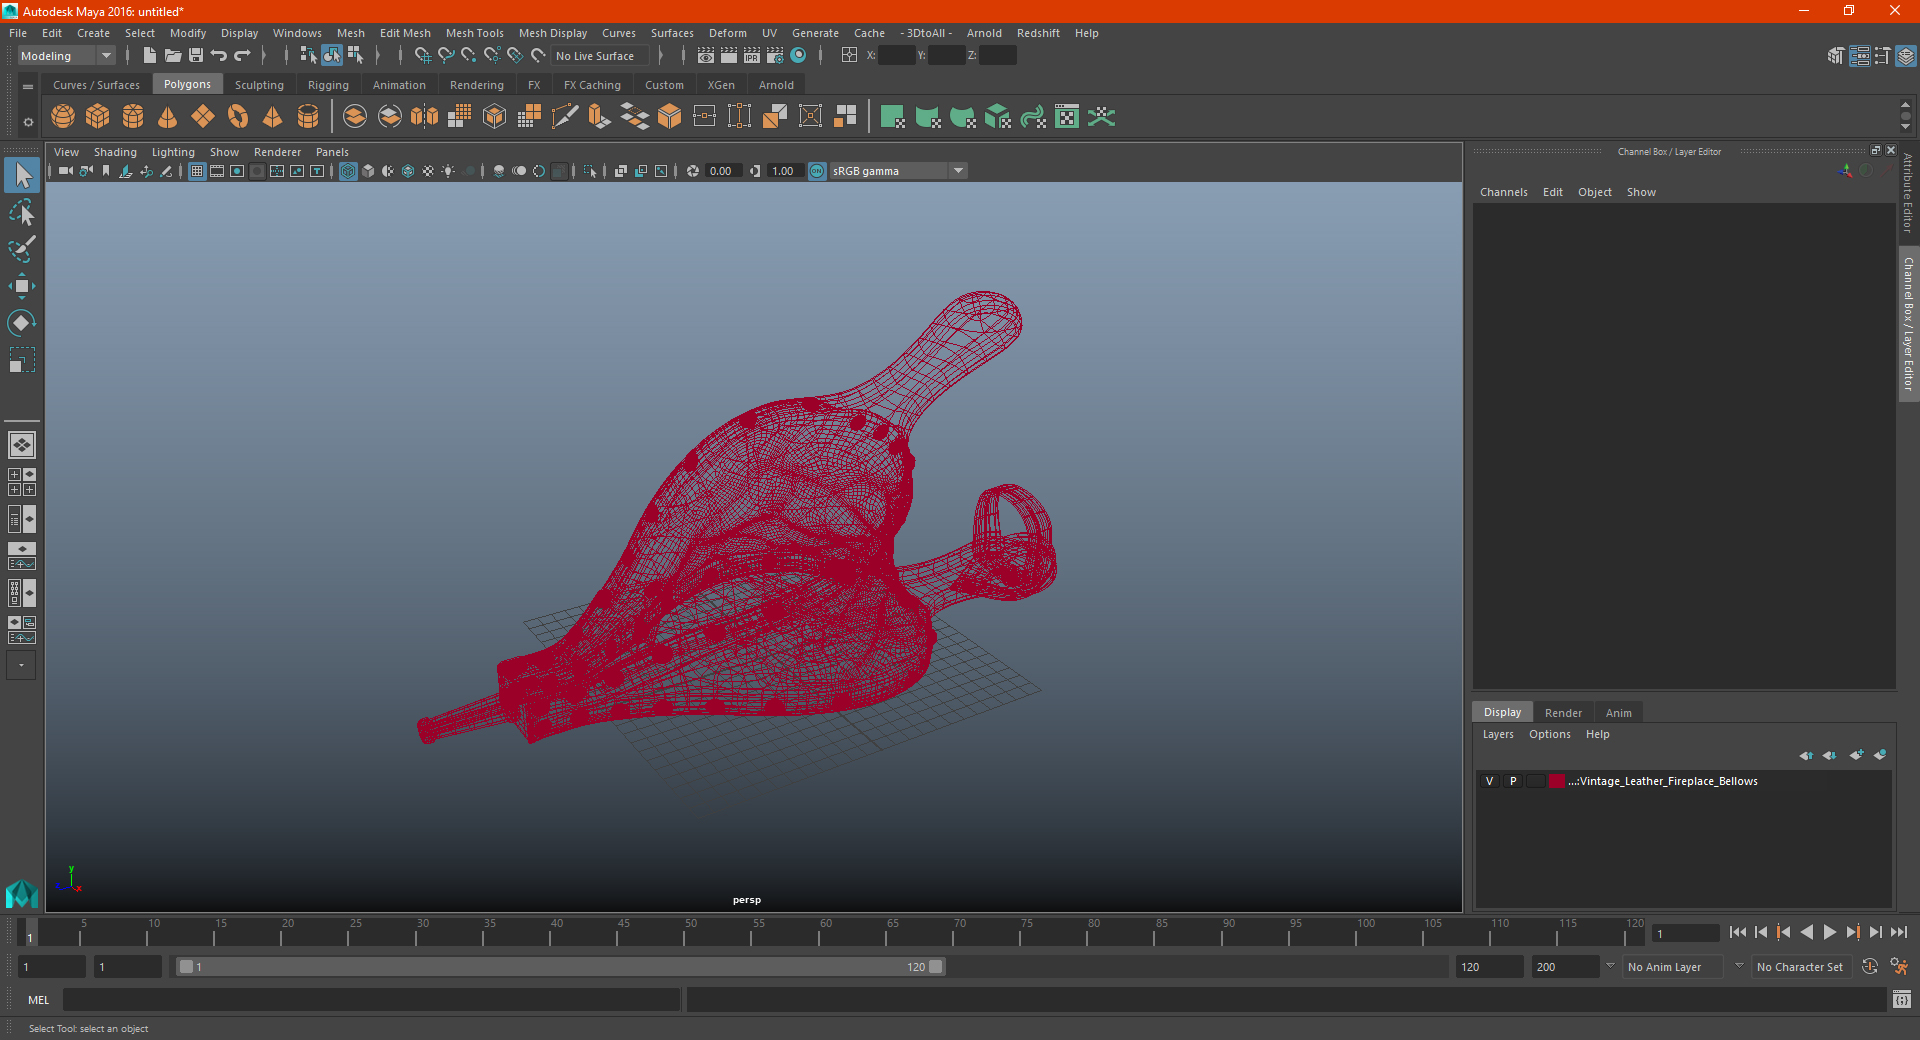
Task: Click the red color swatch of layer
Action: (x=1557, y=781)
